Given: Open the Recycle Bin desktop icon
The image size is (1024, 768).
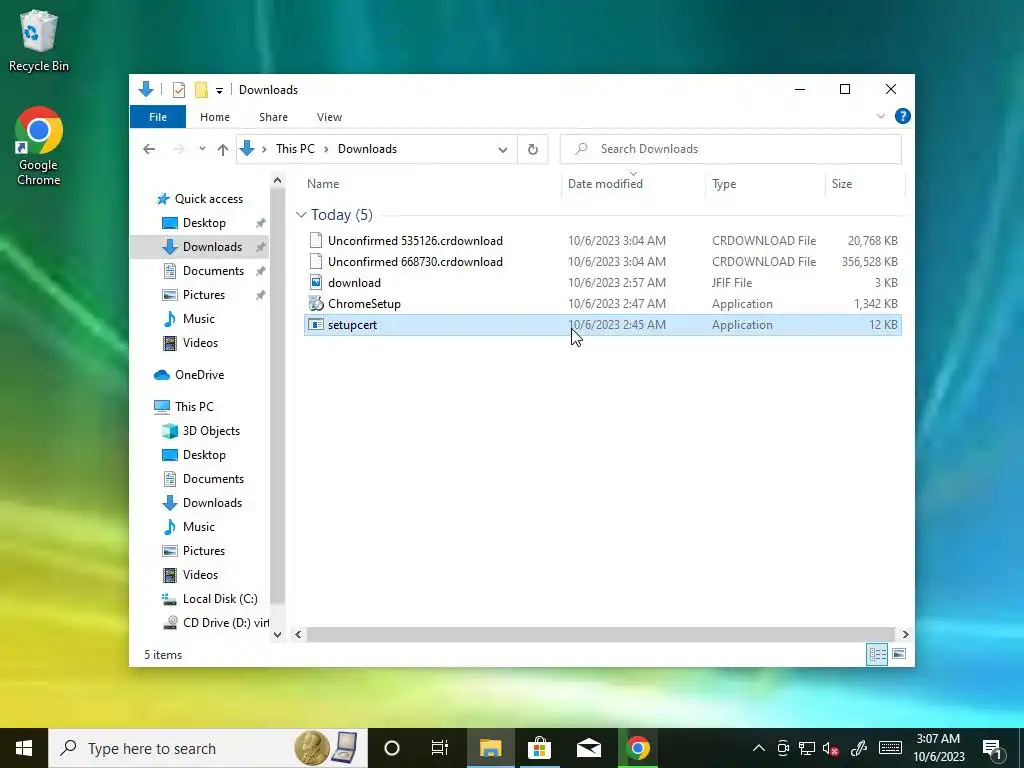Looking at the screenshot, I should click(39, 40).
